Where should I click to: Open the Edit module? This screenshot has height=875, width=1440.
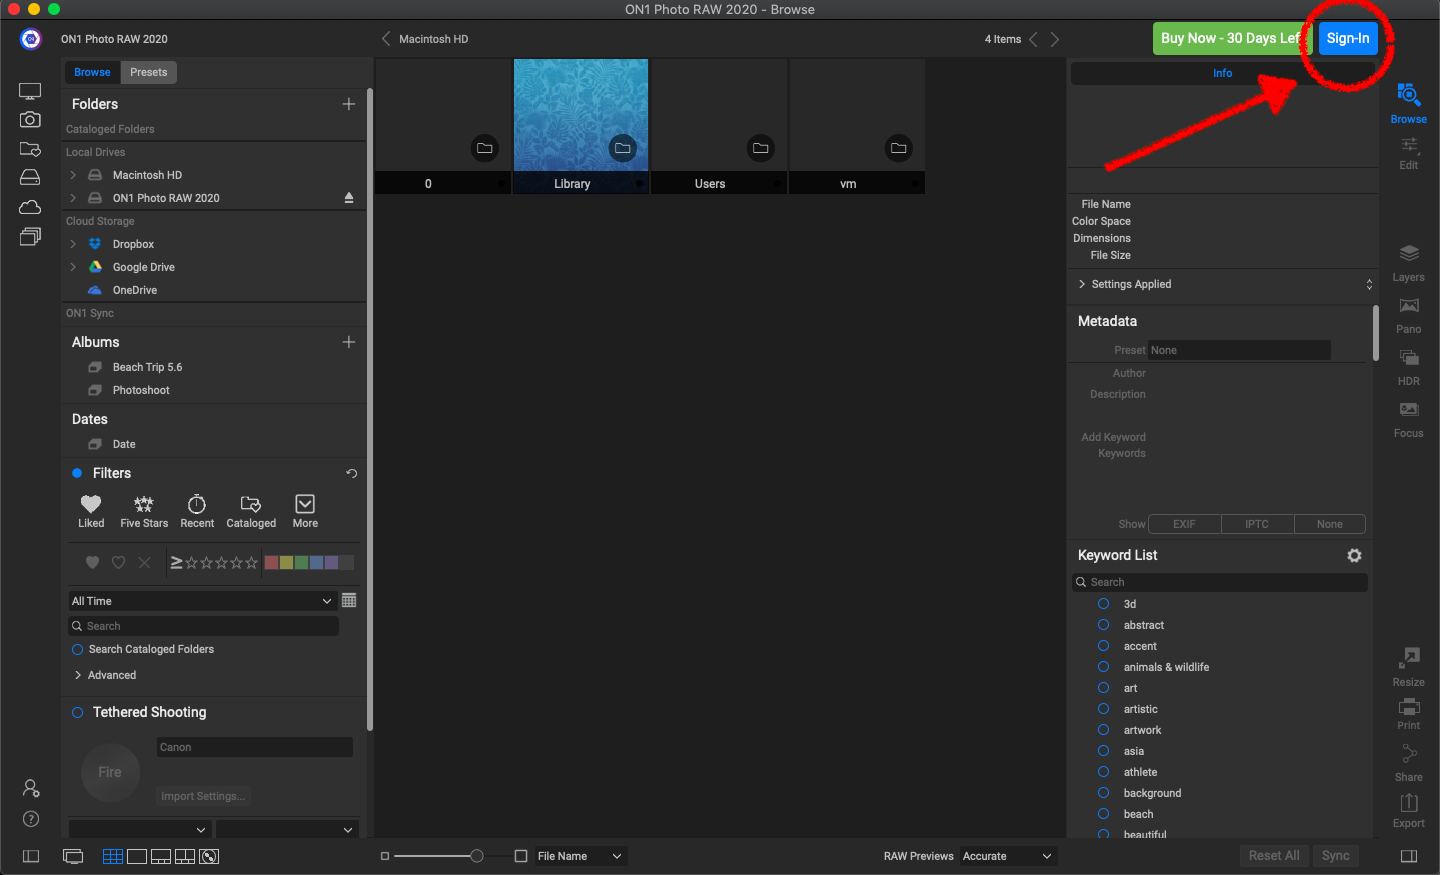[1408, 152]
